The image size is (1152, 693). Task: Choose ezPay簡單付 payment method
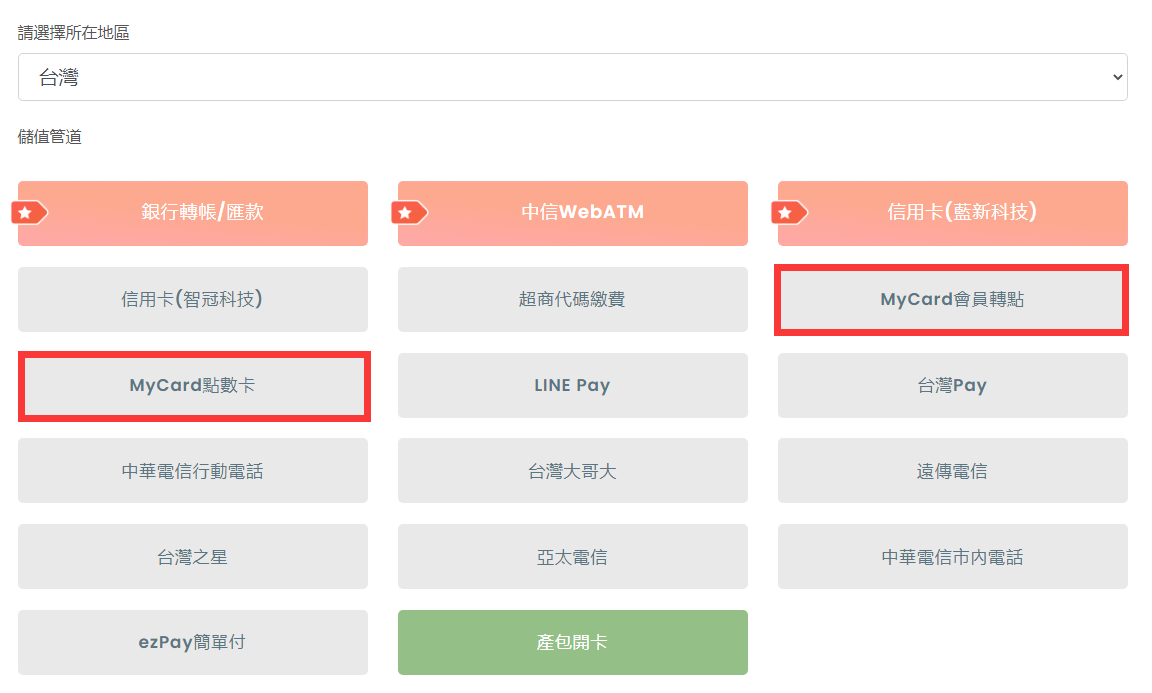pyautogui.click(x=192, y=643)
